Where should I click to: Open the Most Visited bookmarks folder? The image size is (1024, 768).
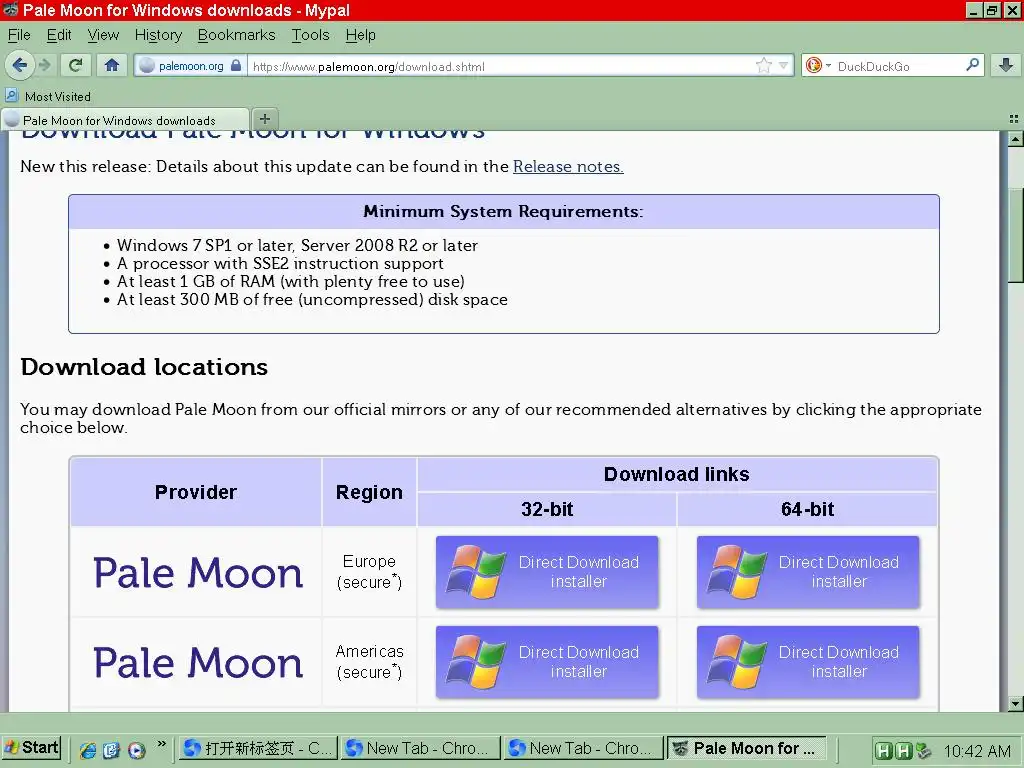click(x=48, y=96)
